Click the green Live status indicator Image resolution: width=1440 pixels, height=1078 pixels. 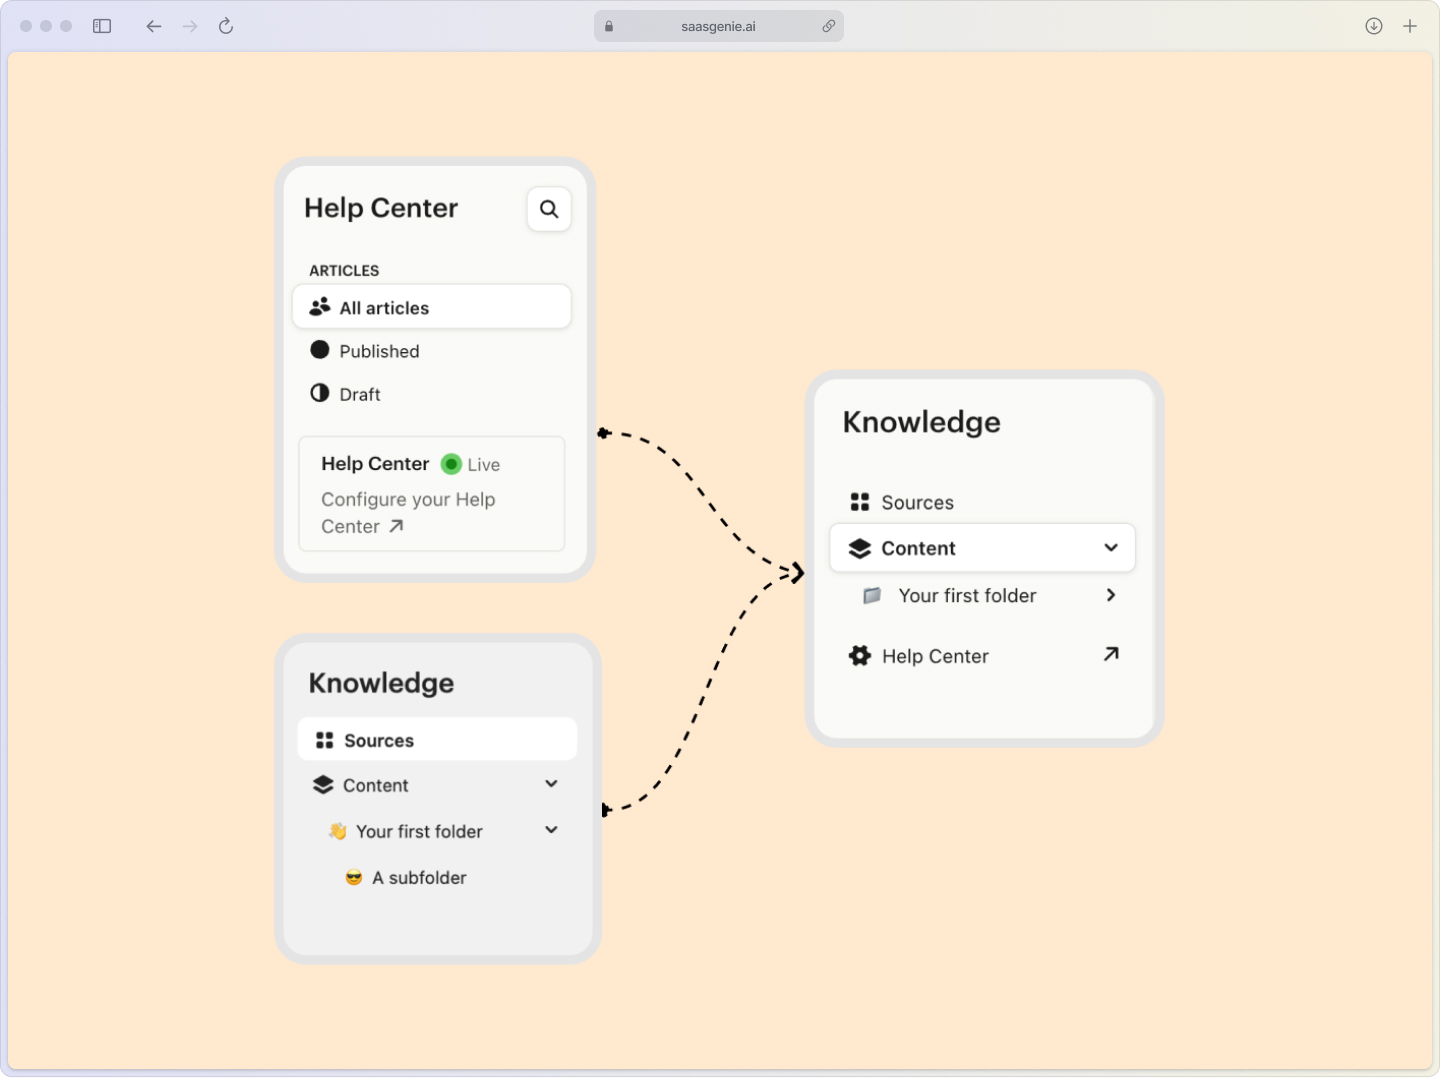pyautogui.click(x=449, y=463)
